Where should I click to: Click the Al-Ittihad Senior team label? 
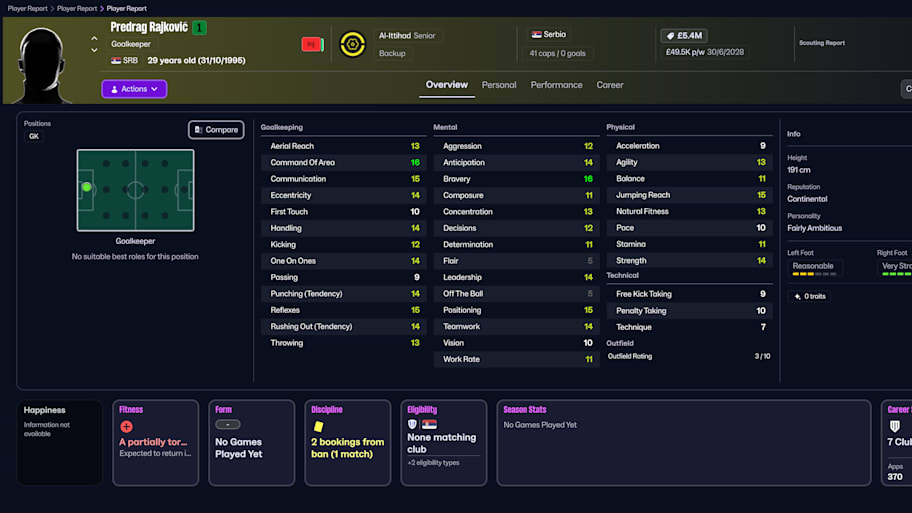407,35
